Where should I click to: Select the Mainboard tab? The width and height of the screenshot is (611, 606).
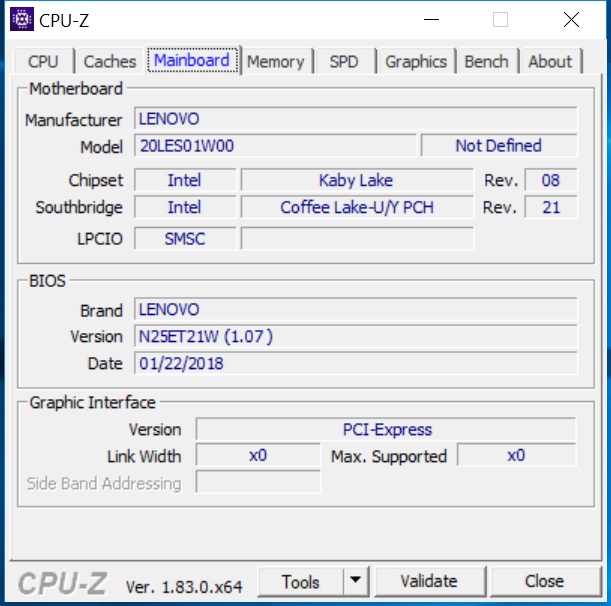click(x=192, y=60)
